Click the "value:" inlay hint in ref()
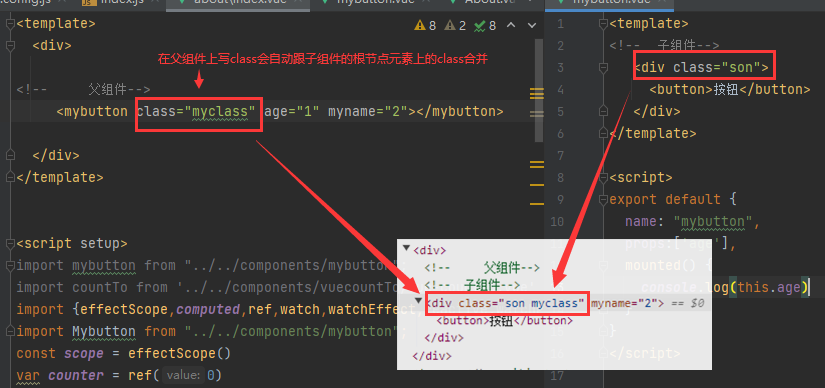This screenshot has height=388, width=825. (182, 375)
